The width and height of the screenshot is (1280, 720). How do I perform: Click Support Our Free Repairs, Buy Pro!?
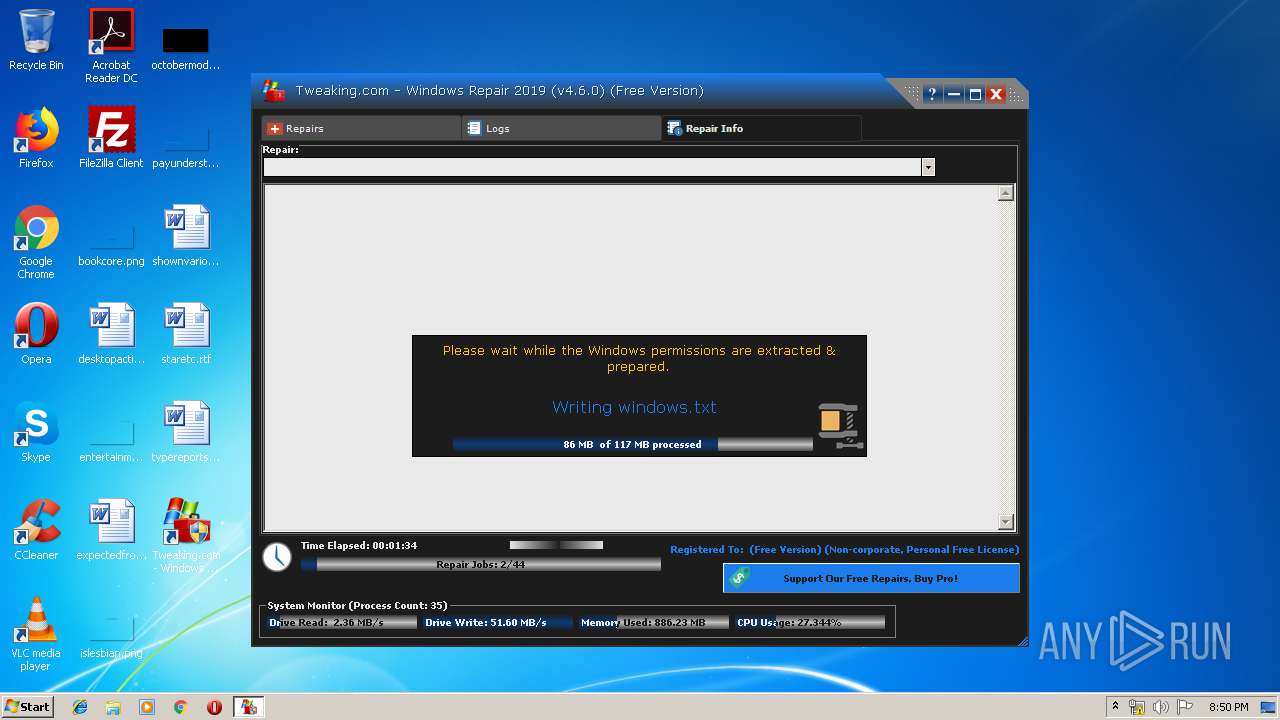tap(871, 578)
